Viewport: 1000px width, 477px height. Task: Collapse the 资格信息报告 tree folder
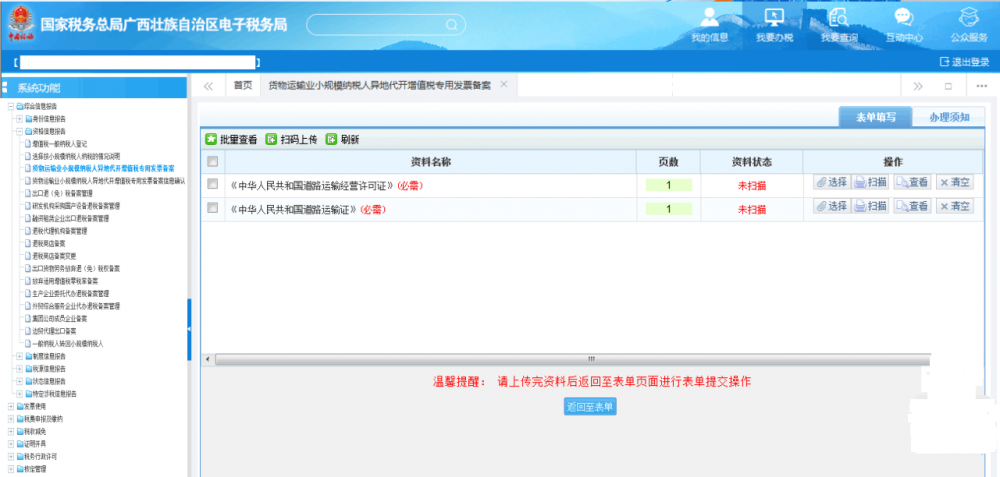(19, 131)
